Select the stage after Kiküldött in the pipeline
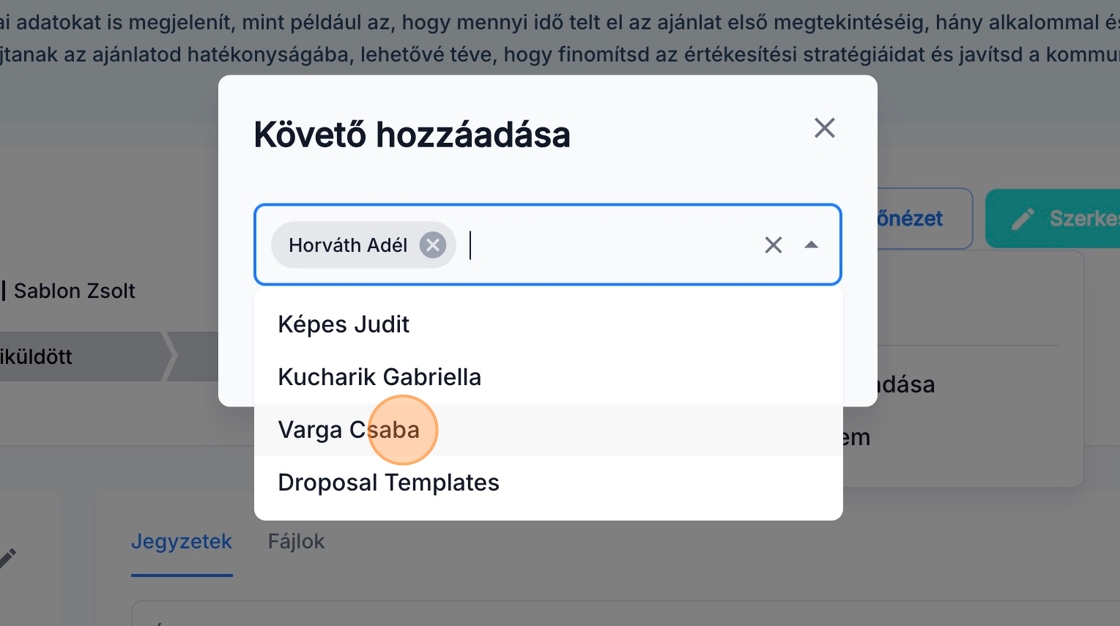 point(196,357)
